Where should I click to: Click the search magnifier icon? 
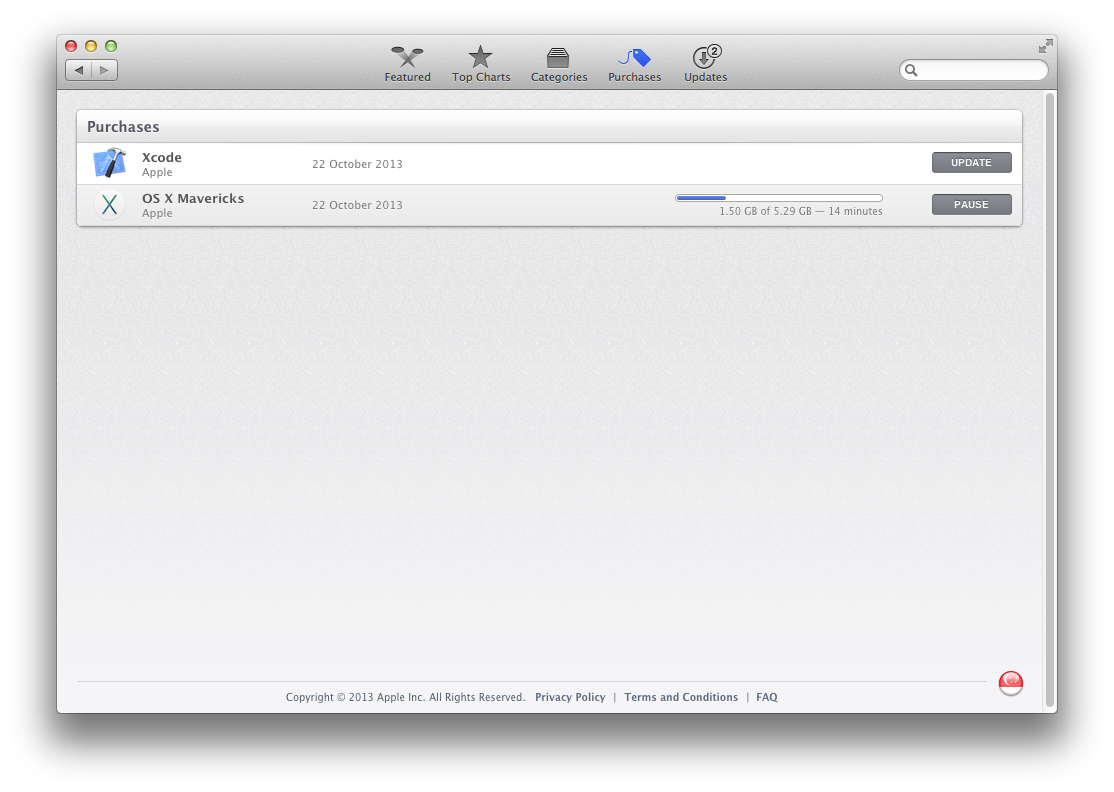pyautogui.click(x=912, y=70)
